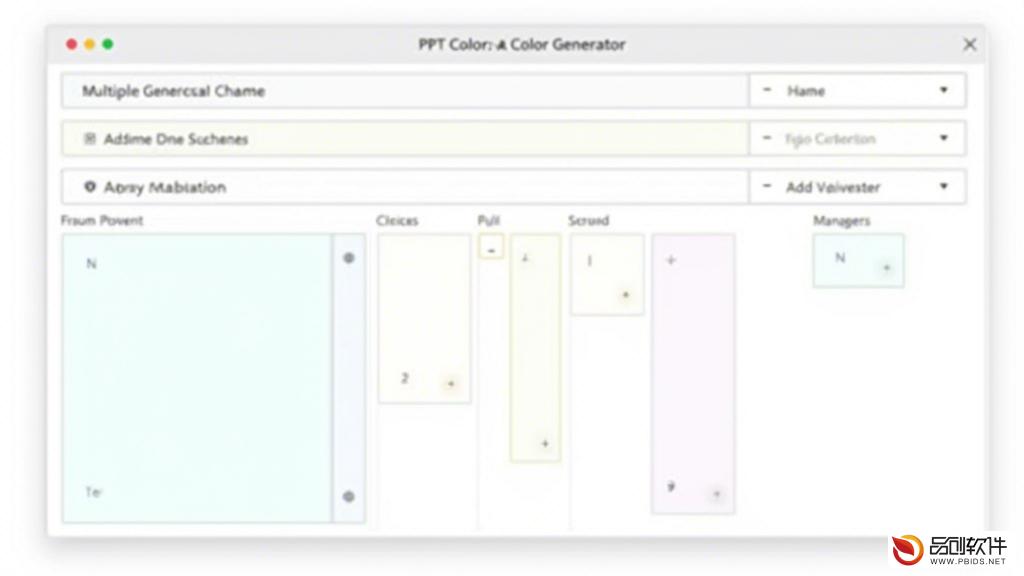1024x576 pixels.
Task: Click the minus button next to Hame
Action: click(x=767, y=90)
